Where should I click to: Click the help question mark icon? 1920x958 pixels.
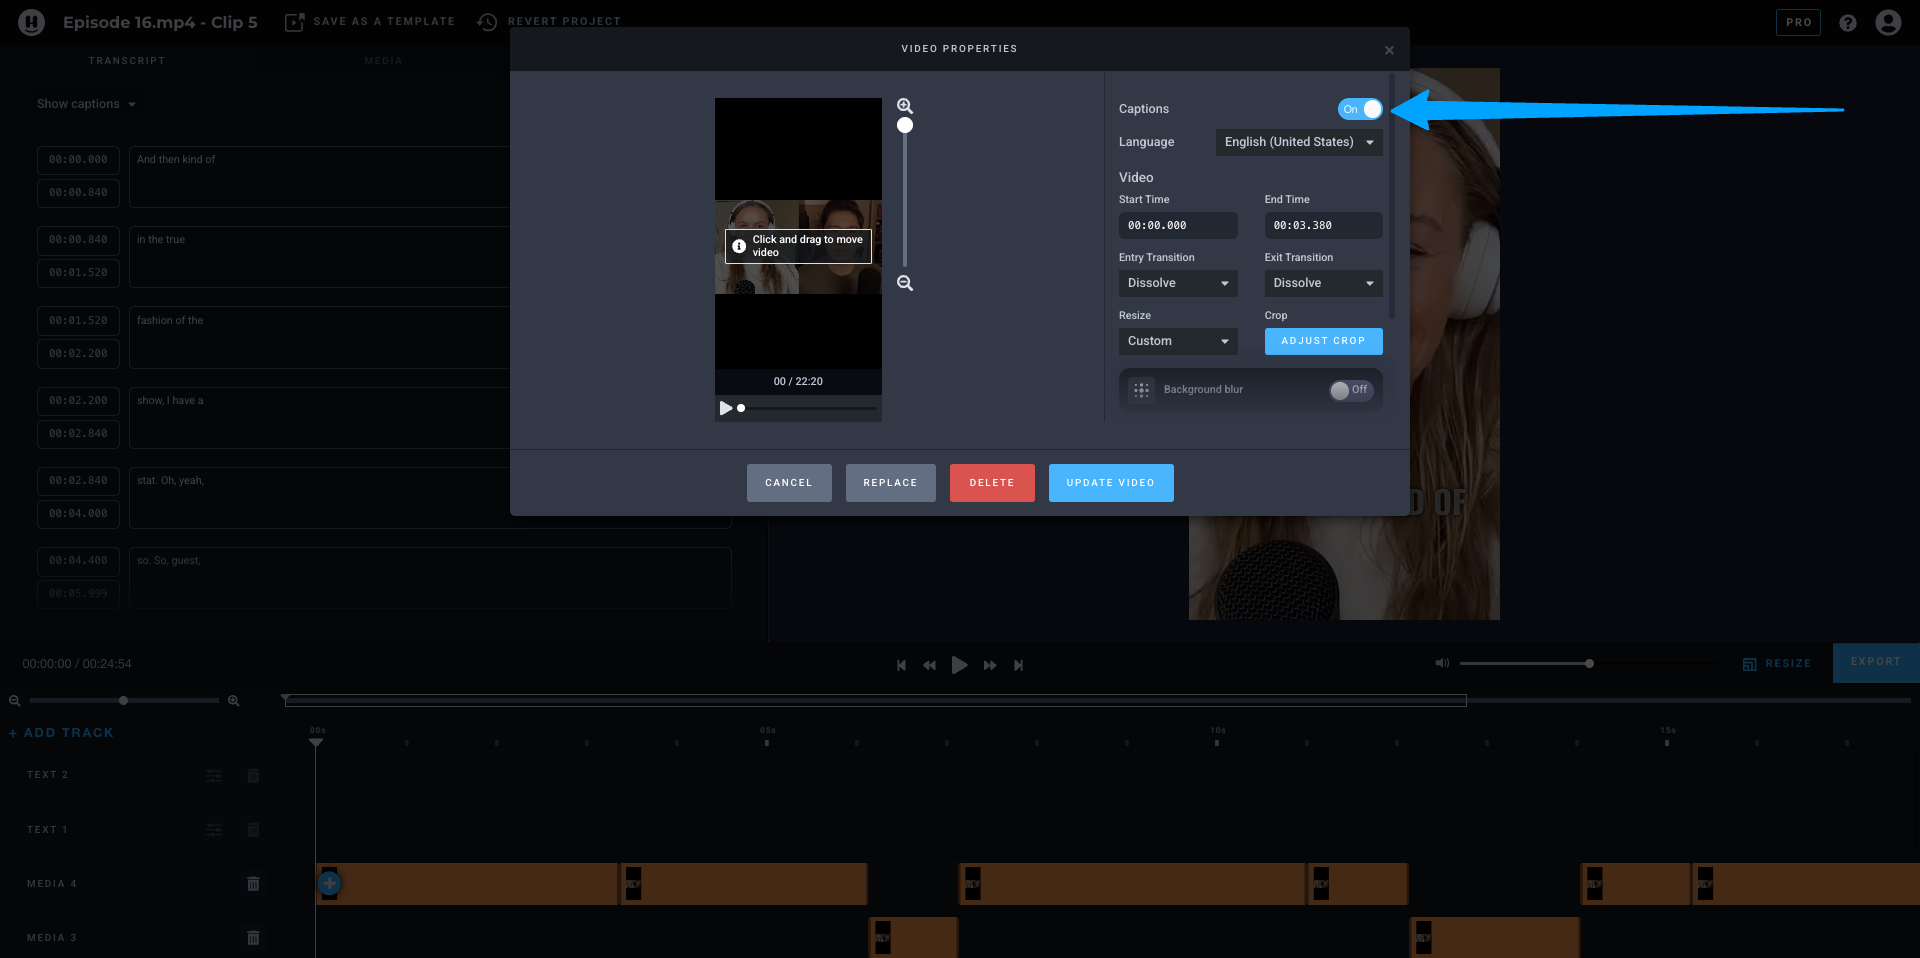[1847, 22]
